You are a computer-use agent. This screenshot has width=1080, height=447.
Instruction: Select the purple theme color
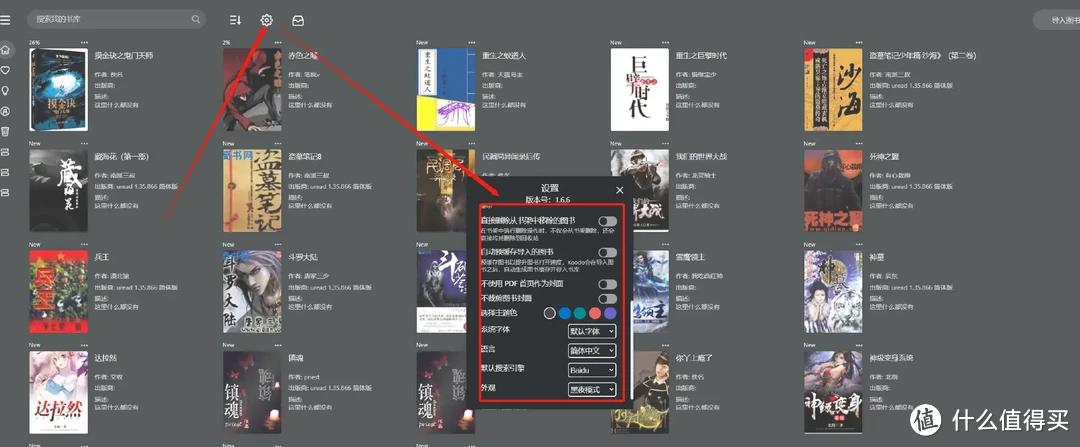pyautogui.click(x=610, y=313)
